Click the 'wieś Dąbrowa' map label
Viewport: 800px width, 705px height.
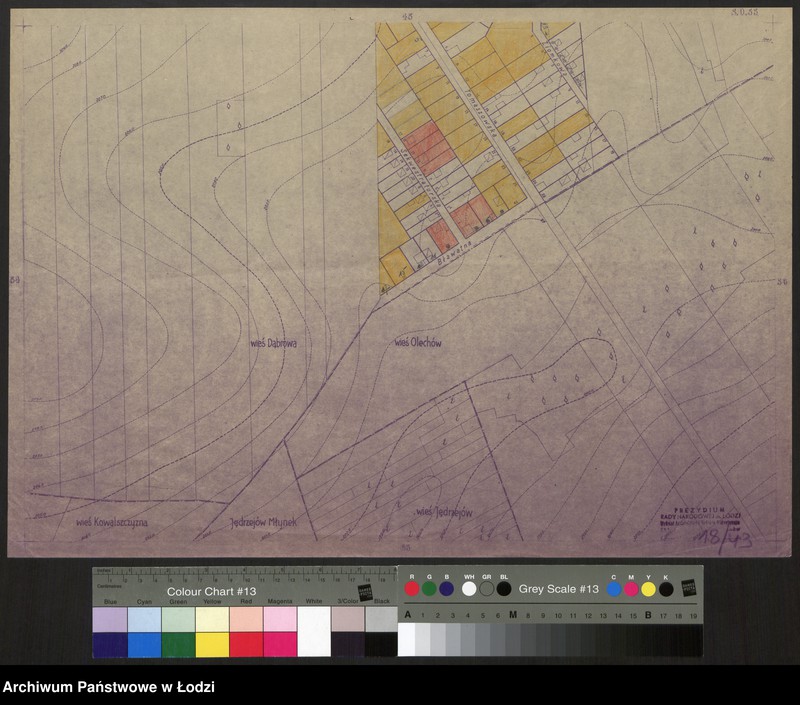[x=266, y=343]
